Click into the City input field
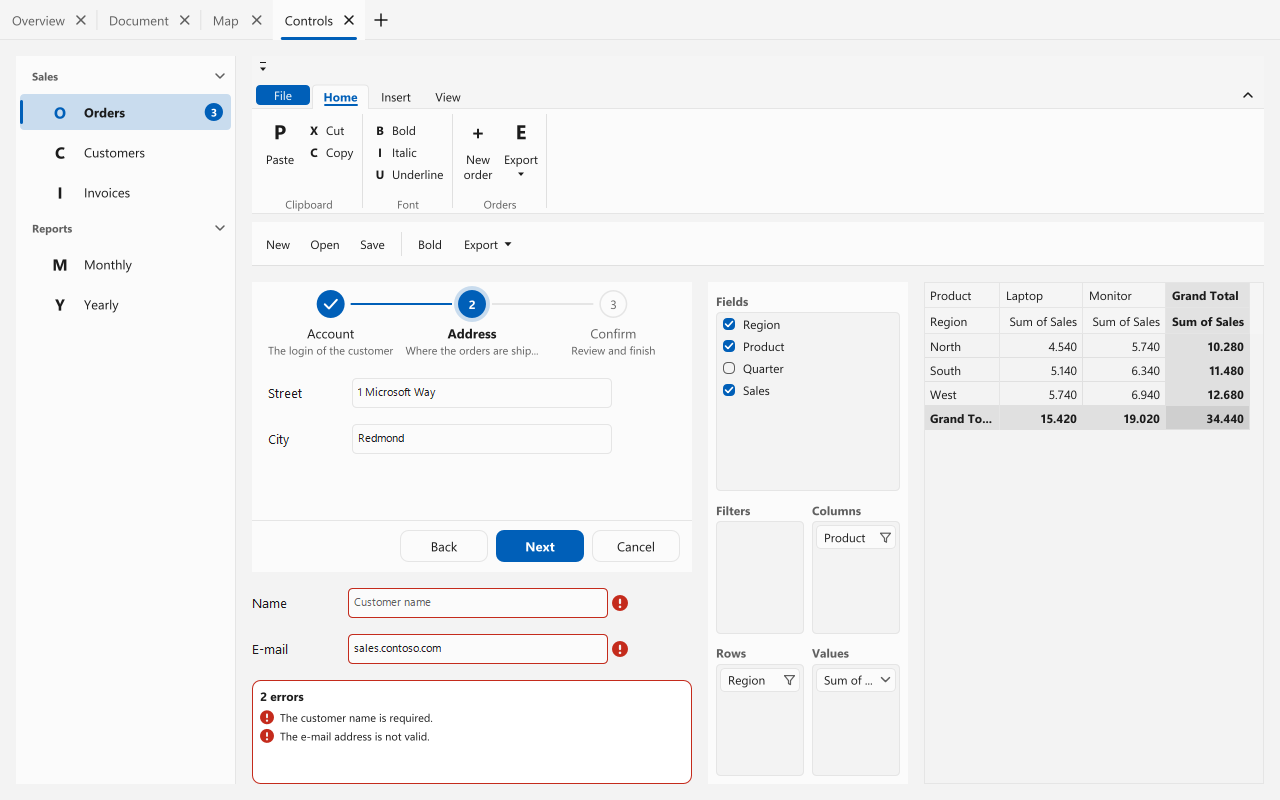1280x800 pixels. [x=482, y=439]
